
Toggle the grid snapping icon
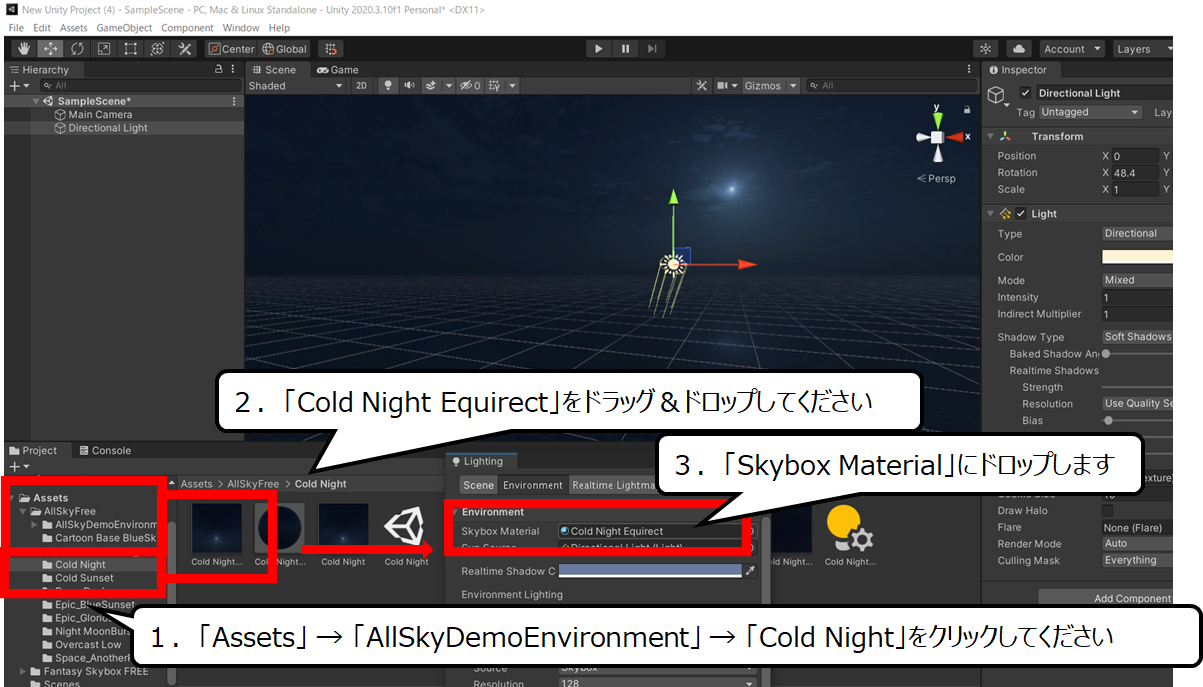click(331, 49)
